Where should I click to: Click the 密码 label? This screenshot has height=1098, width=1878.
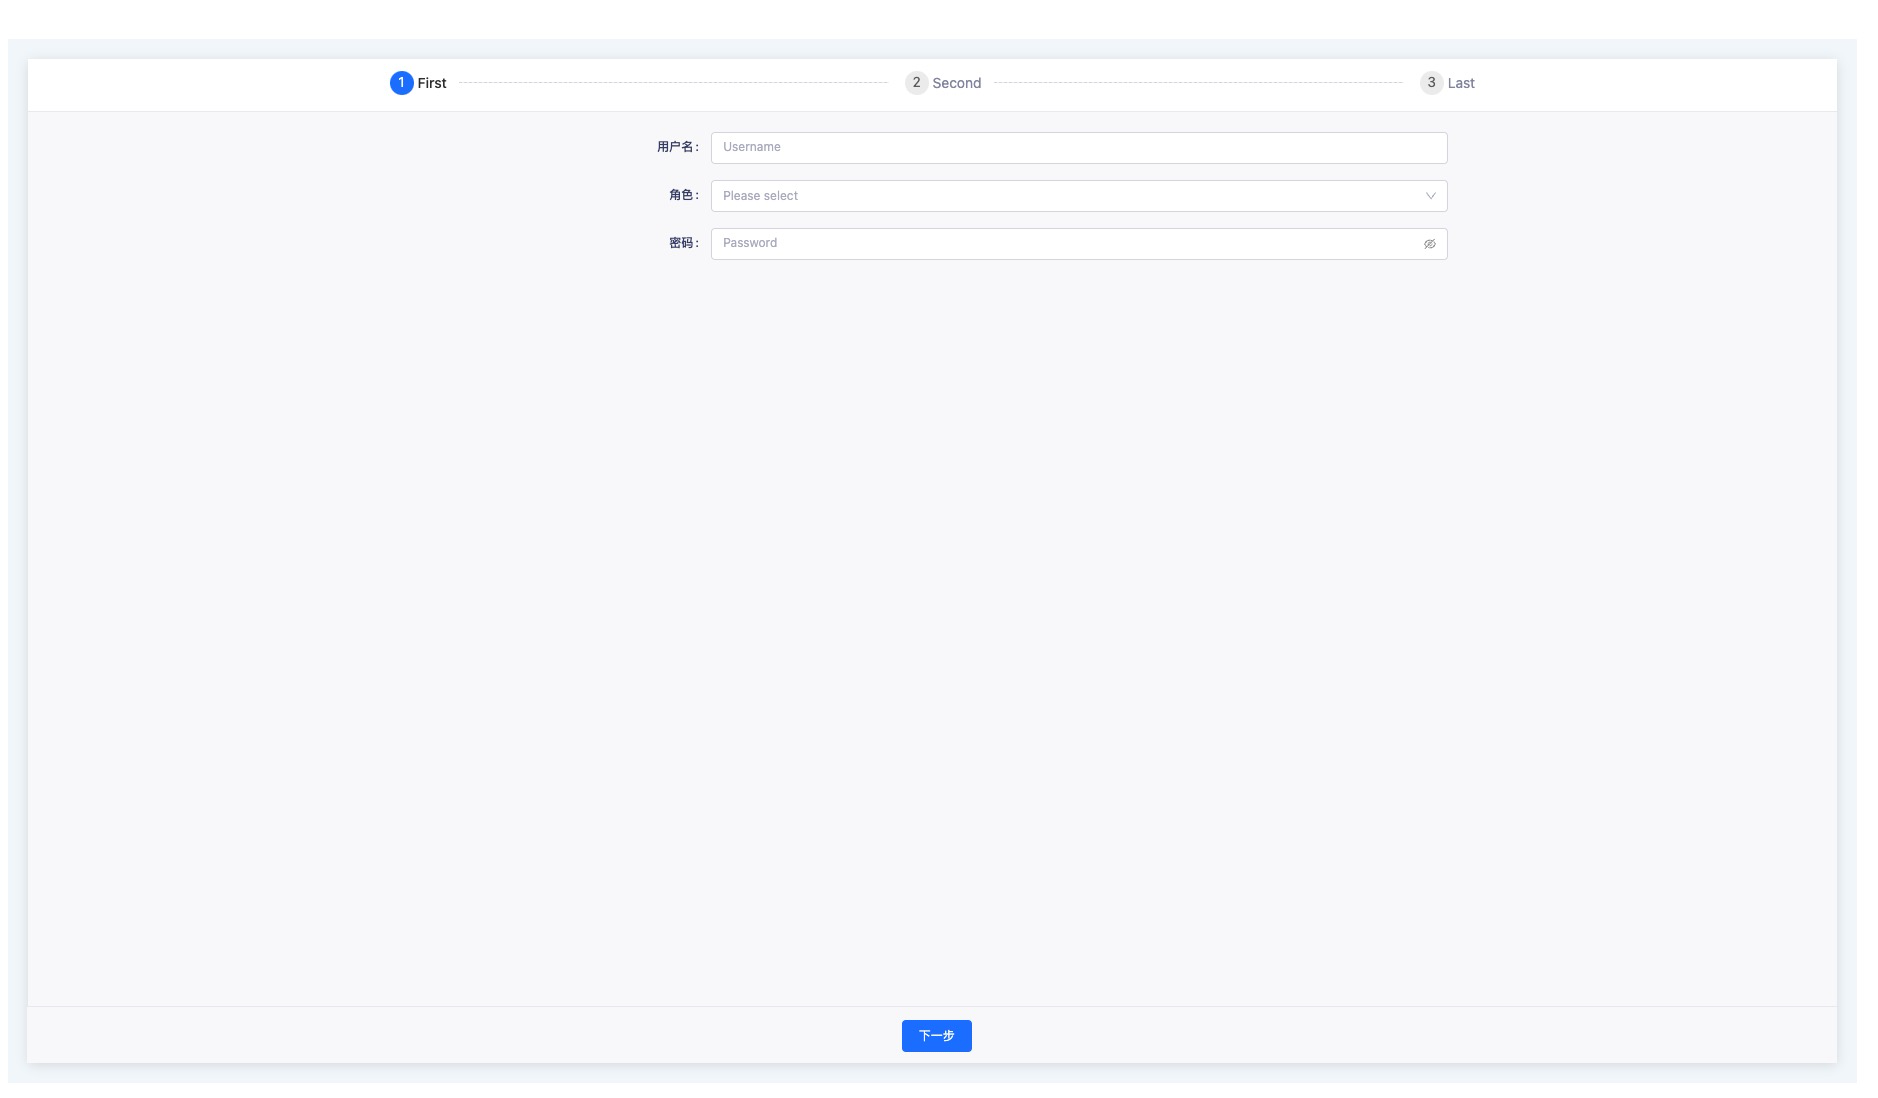[684, 243]
